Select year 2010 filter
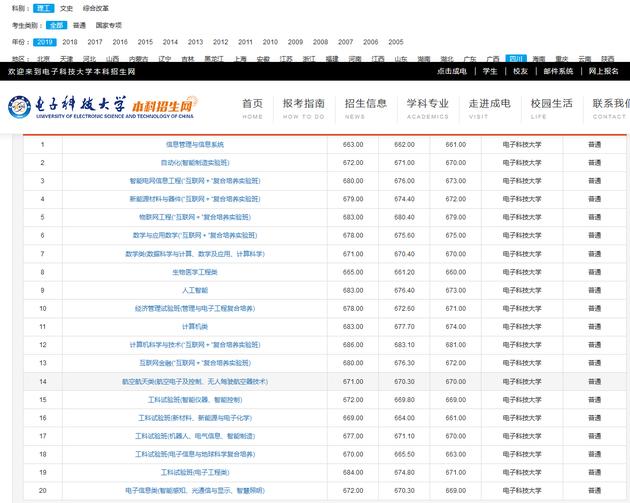This screenshot has width=630, height=503. tap(270, 42)
